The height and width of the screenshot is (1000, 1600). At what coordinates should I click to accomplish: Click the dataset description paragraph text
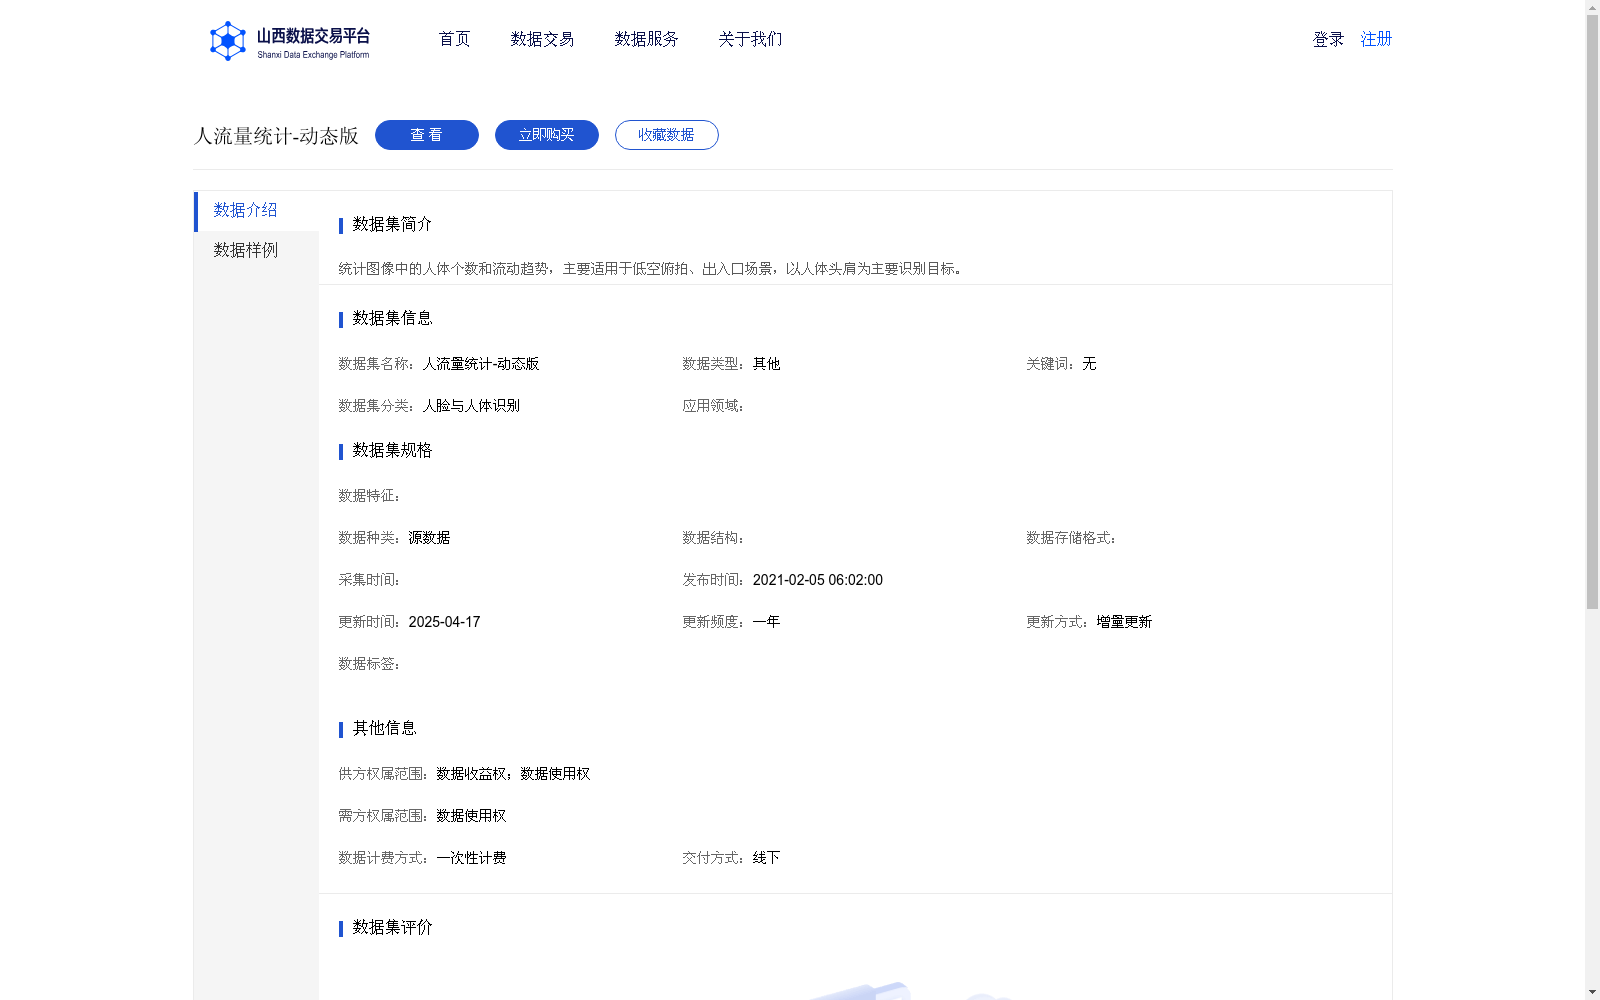coord(653,269)
